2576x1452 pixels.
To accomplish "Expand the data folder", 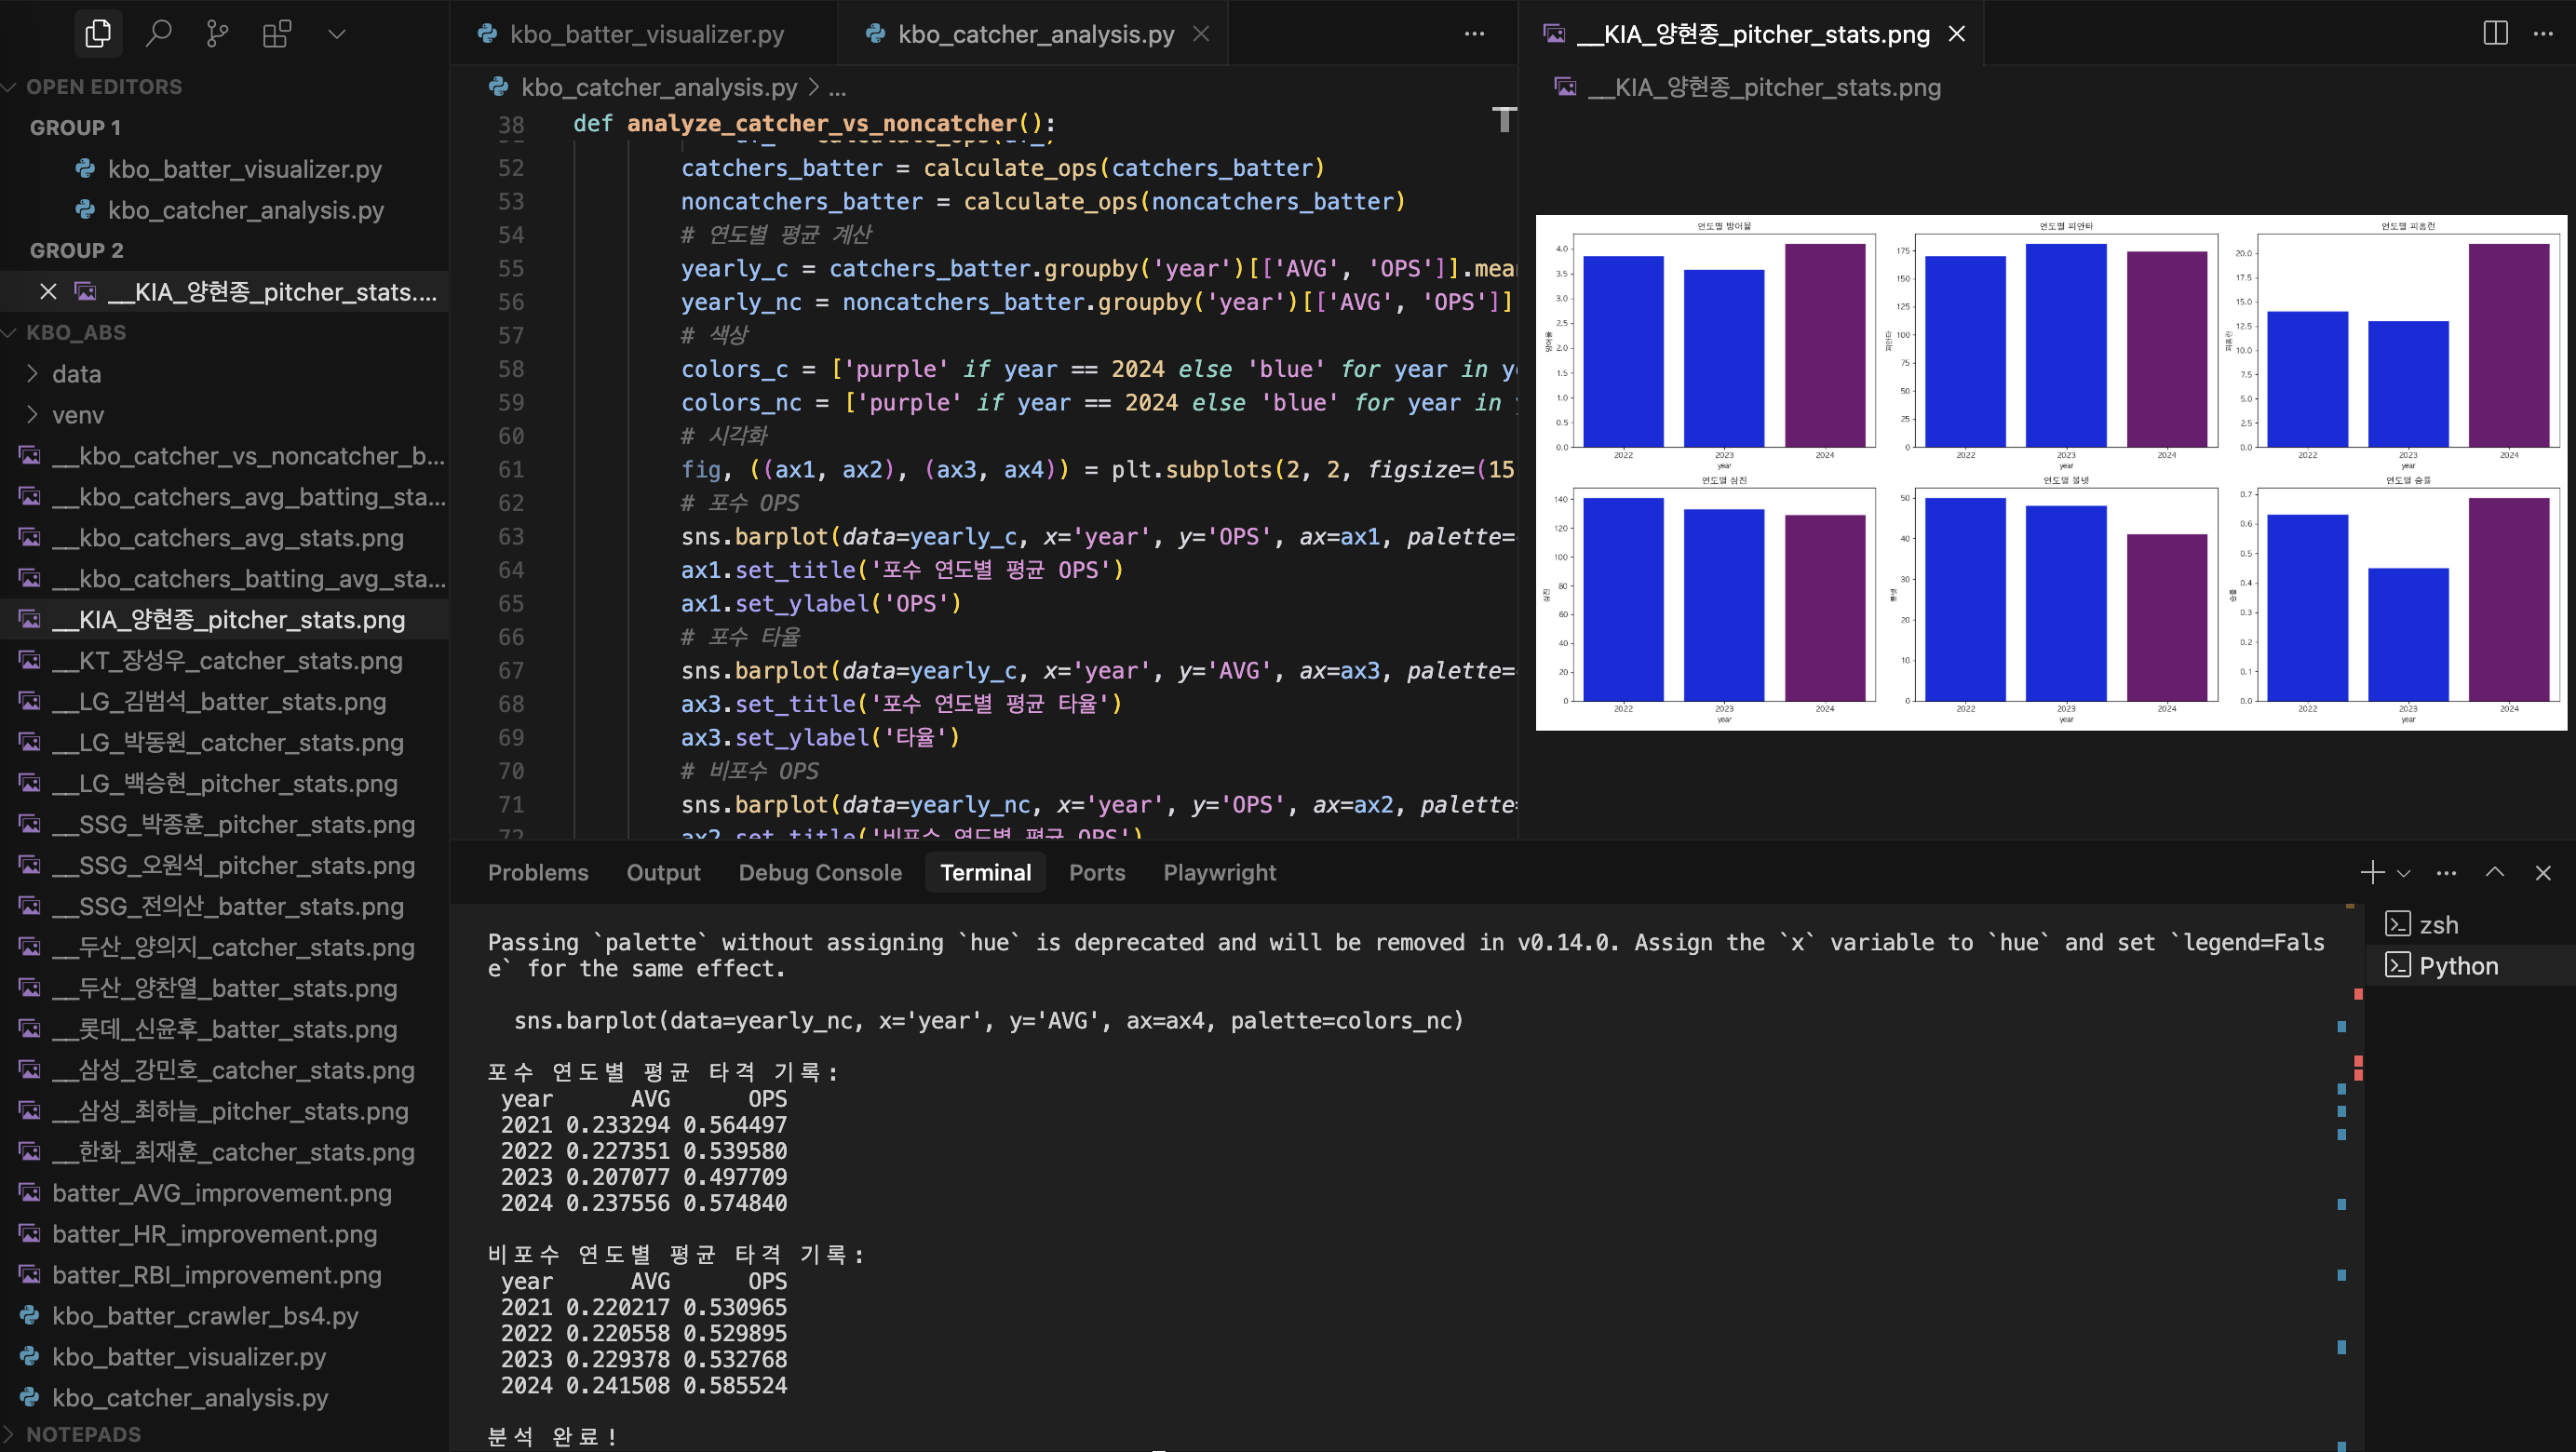I will pyautogui.click(x=76, y=374).
